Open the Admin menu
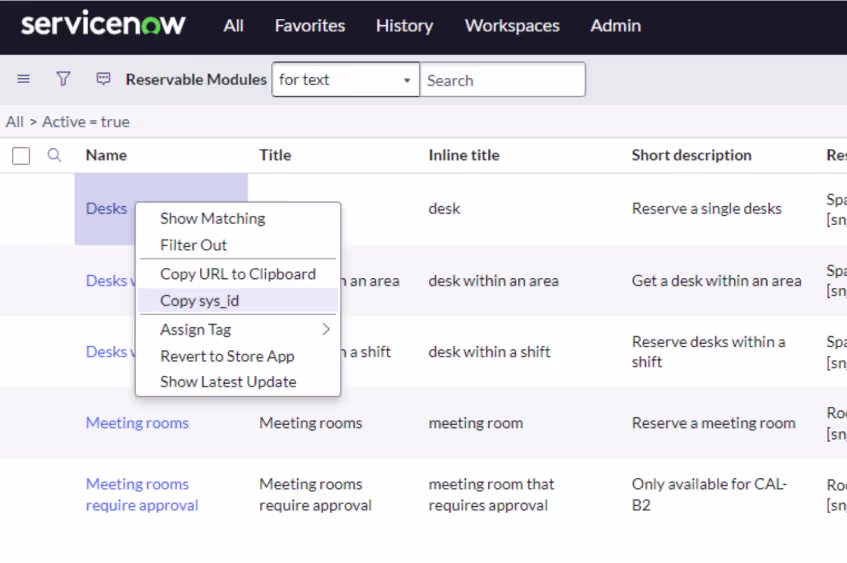This screenshot has width=847, height=563. [615, 25]
